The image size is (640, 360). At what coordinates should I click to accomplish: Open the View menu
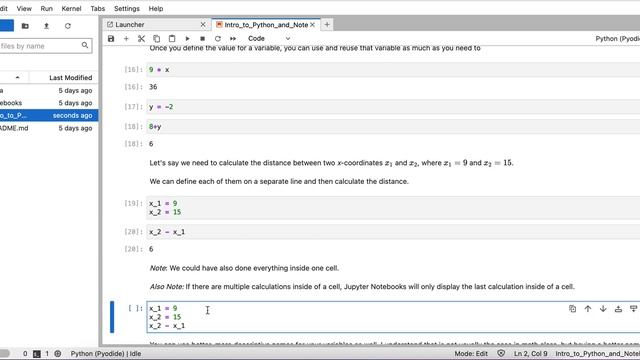(24, 8)
